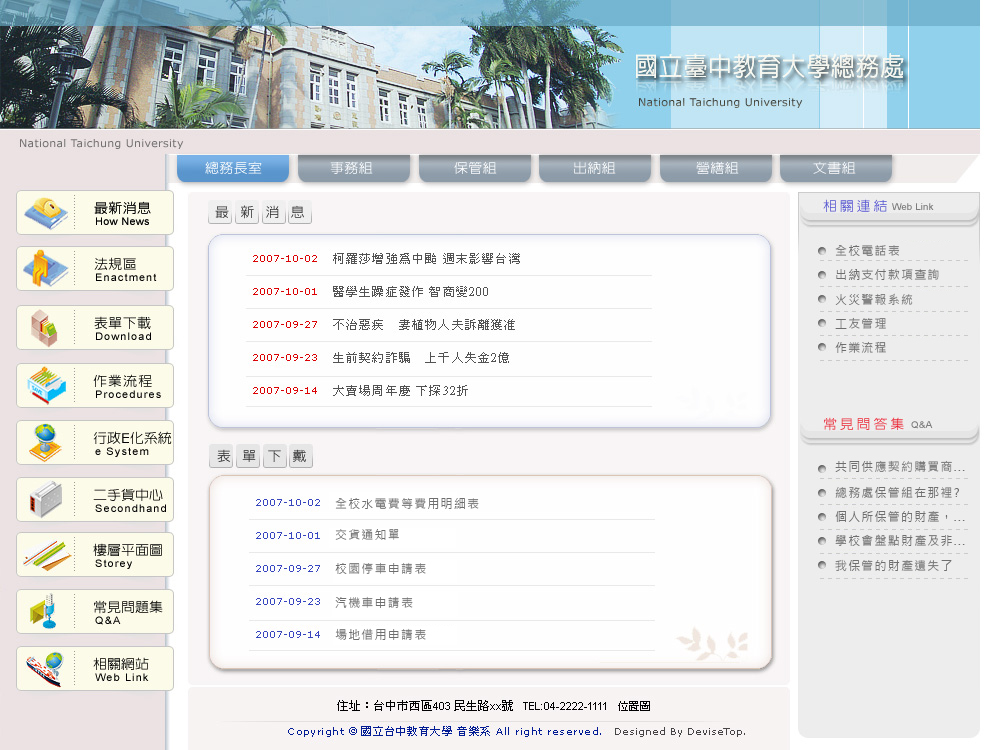Click the 最新消息 How News telephone icon
The height and width of the screenshot is (750, 1000).
point(45,213)
